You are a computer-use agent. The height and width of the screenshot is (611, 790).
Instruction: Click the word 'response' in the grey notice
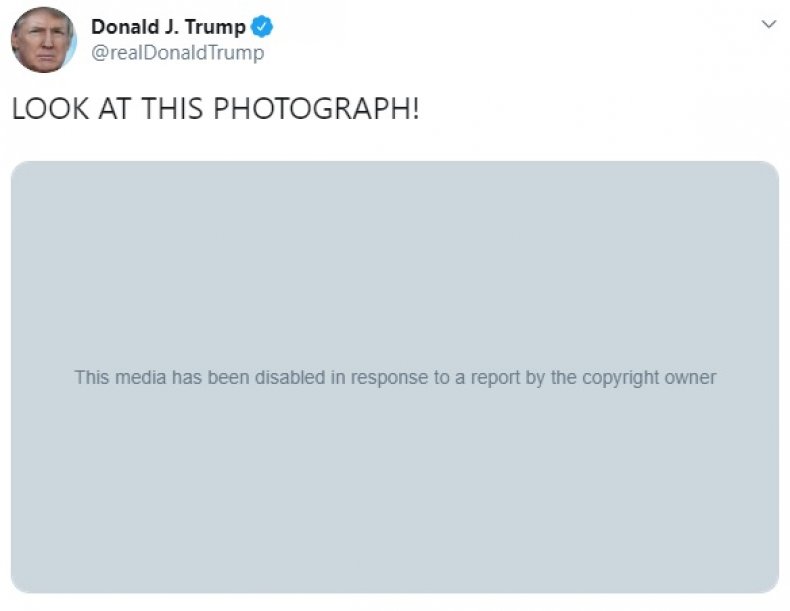click(389, 378)
